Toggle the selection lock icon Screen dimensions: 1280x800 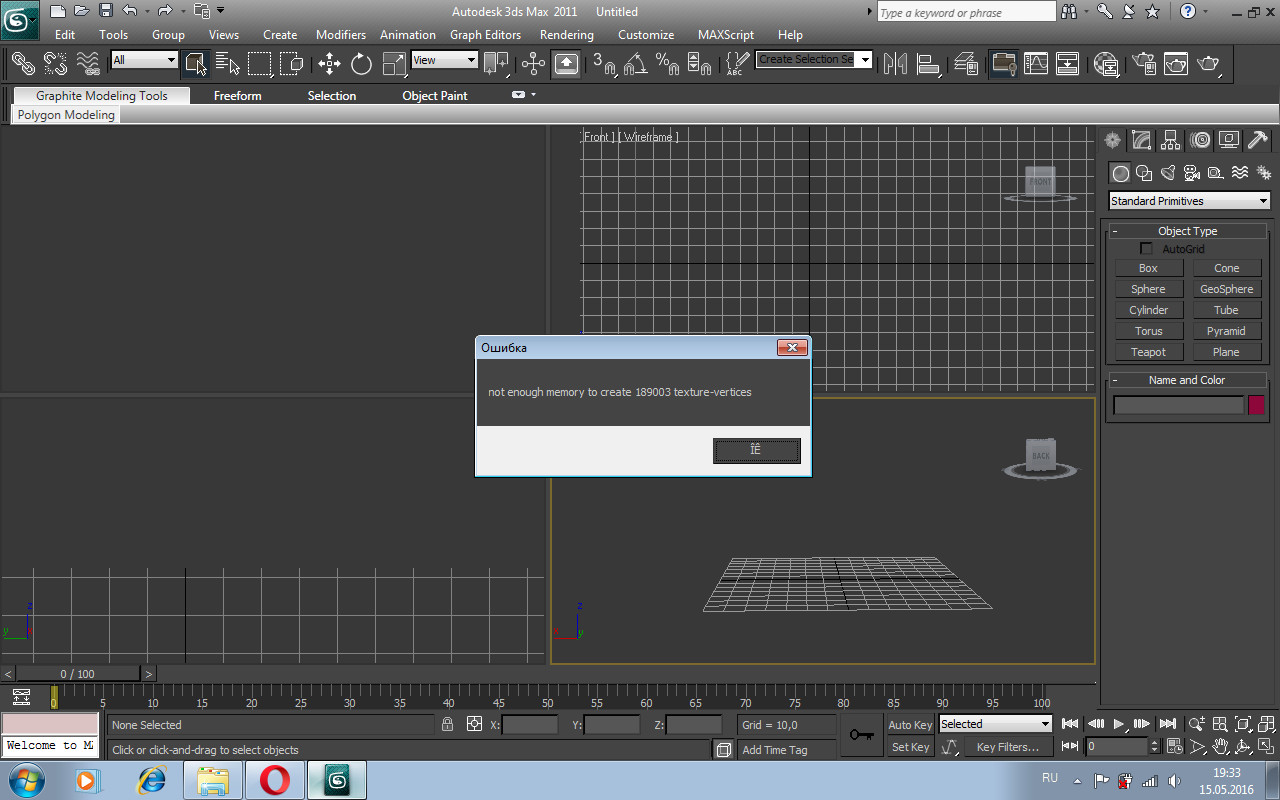pyautogui.click(x=448, y=724)
